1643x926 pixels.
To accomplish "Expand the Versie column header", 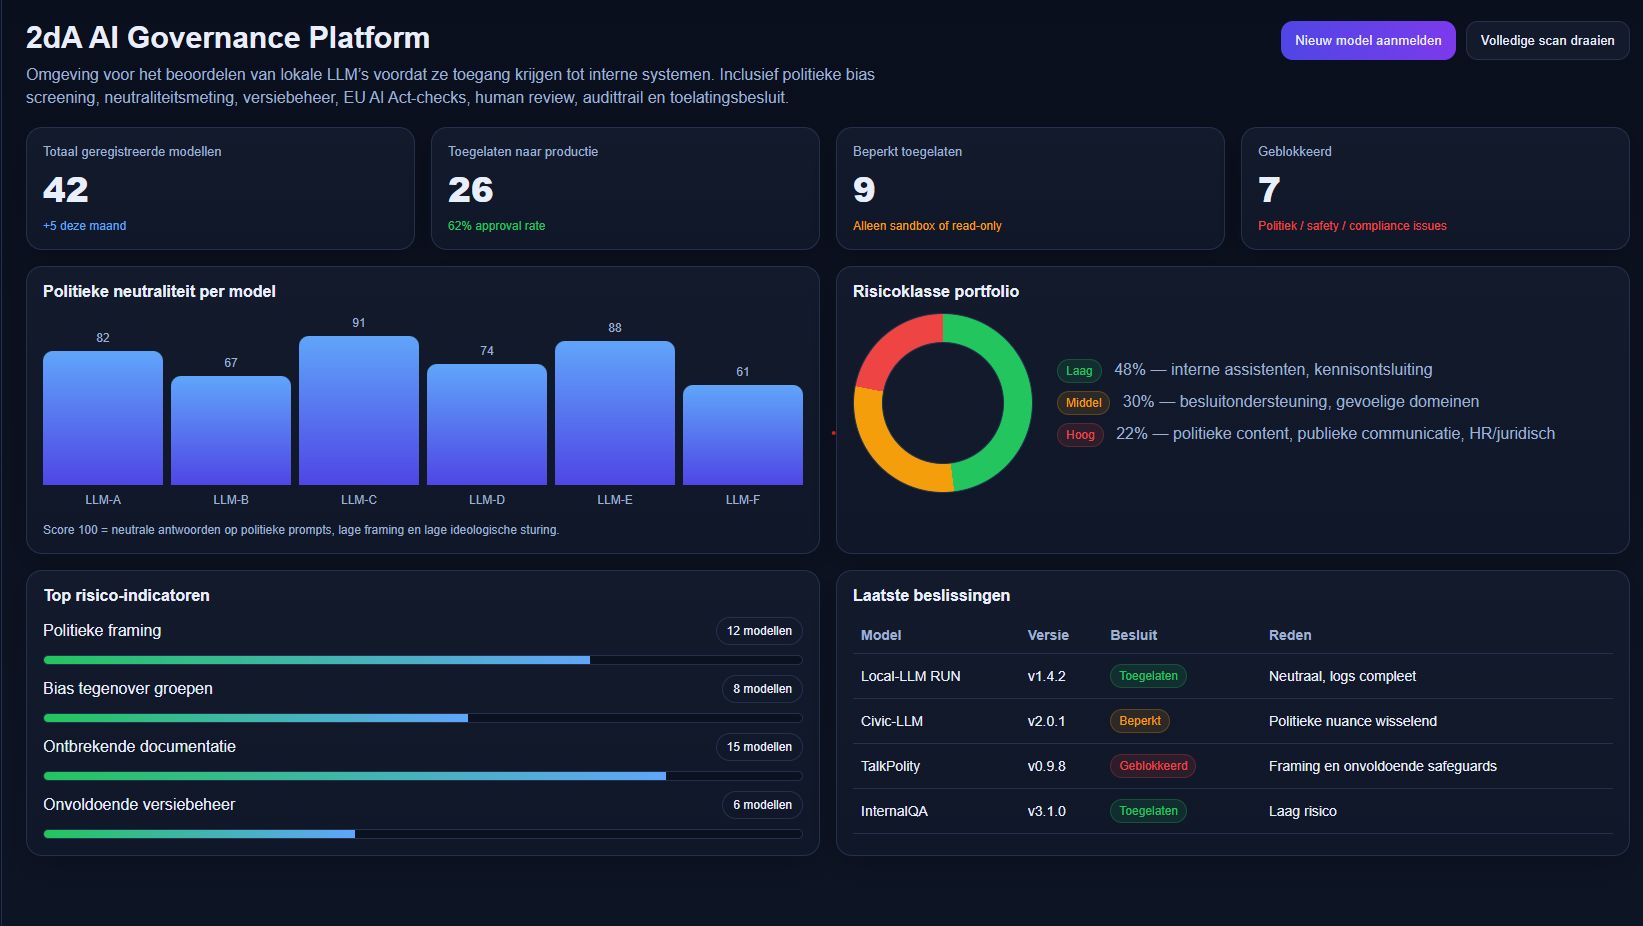I will 1047,635.
